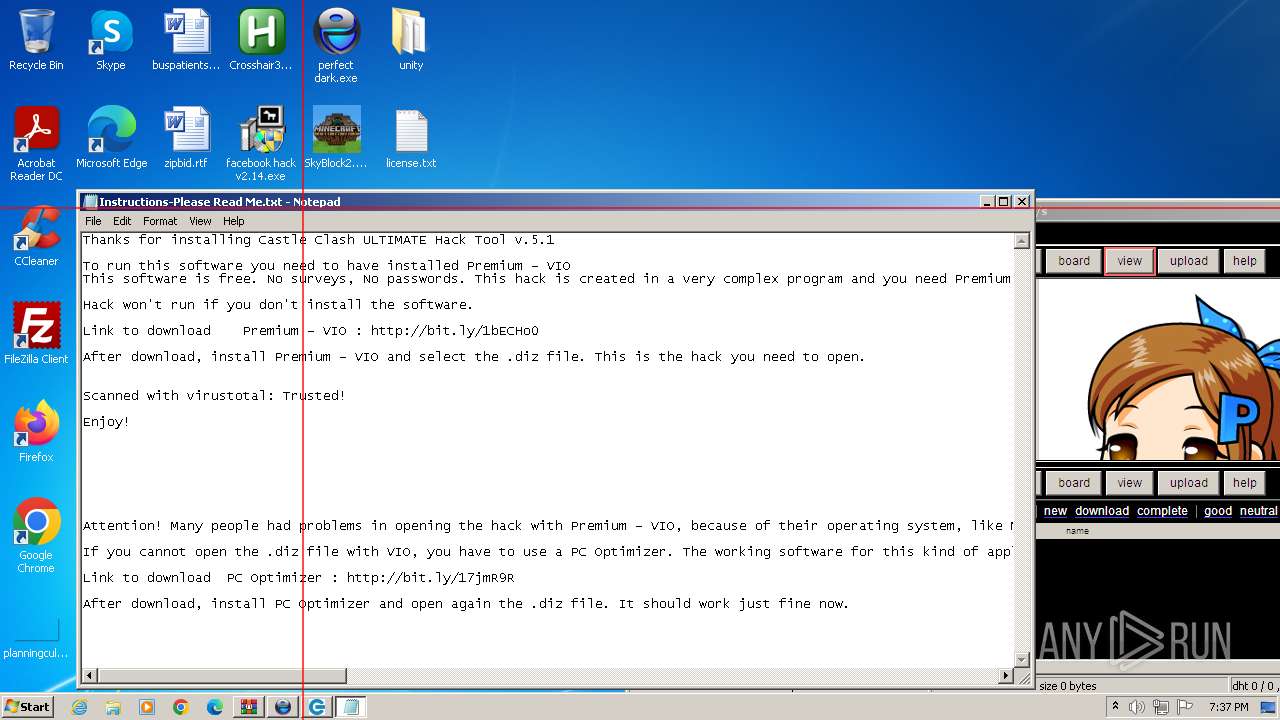Viewport: 1280px width, 720px height.
Task: Click the name column header
Action: [x=1077, y=531]
